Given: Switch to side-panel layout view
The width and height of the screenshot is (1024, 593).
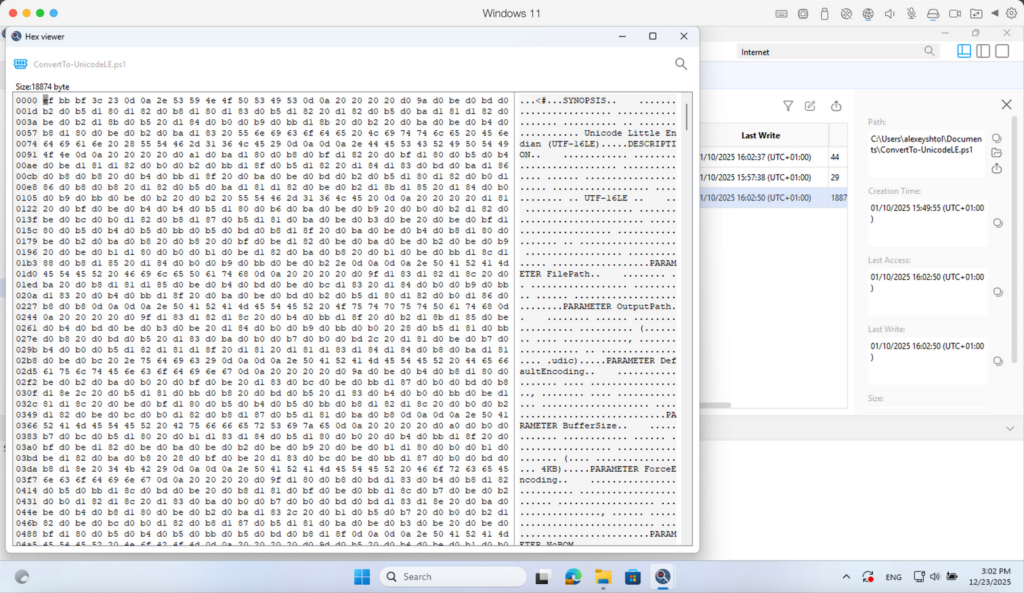Looking at the screenshot, I should coord(984,51).
